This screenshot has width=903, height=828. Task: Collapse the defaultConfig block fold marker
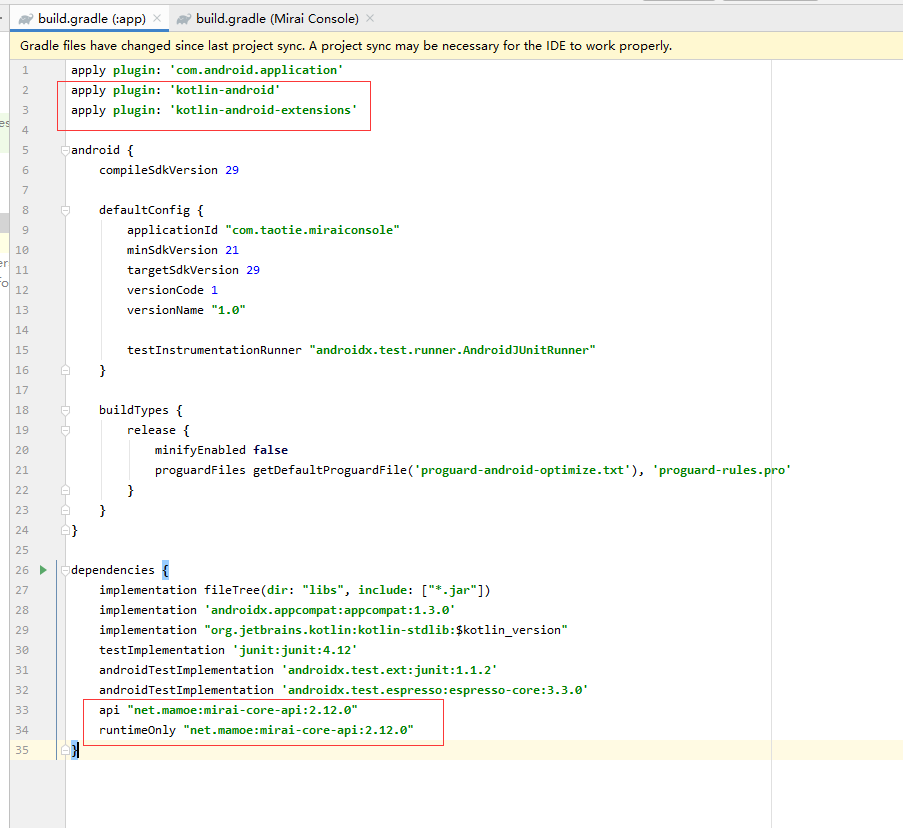65,210
